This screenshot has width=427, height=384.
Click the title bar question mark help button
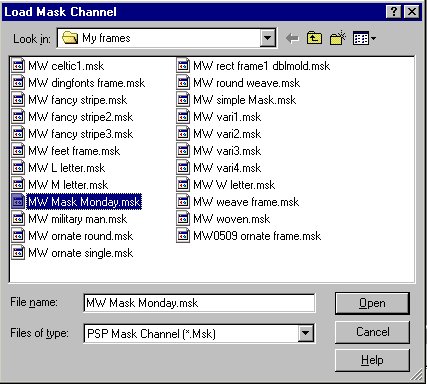[393, 12]
